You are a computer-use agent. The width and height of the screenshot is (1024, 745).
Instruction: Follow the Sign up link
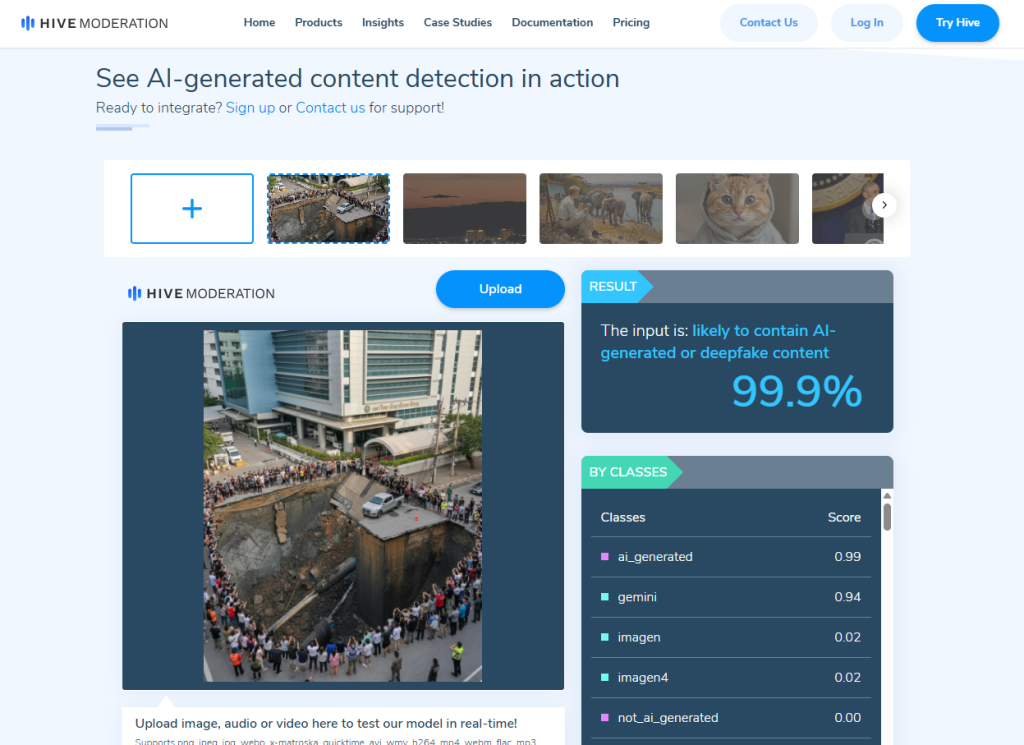click(x=250, y=108)
